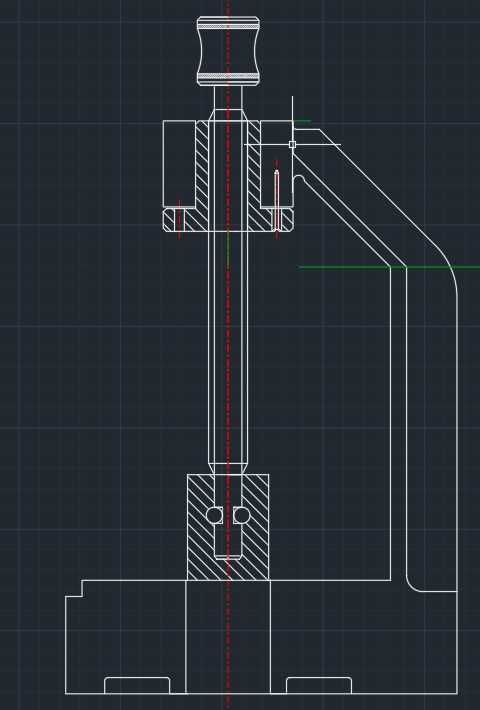The height and width of the screenshot is (710, 480).
Task: Select the left foot slot on base
Action: click(x=137, y=685)
